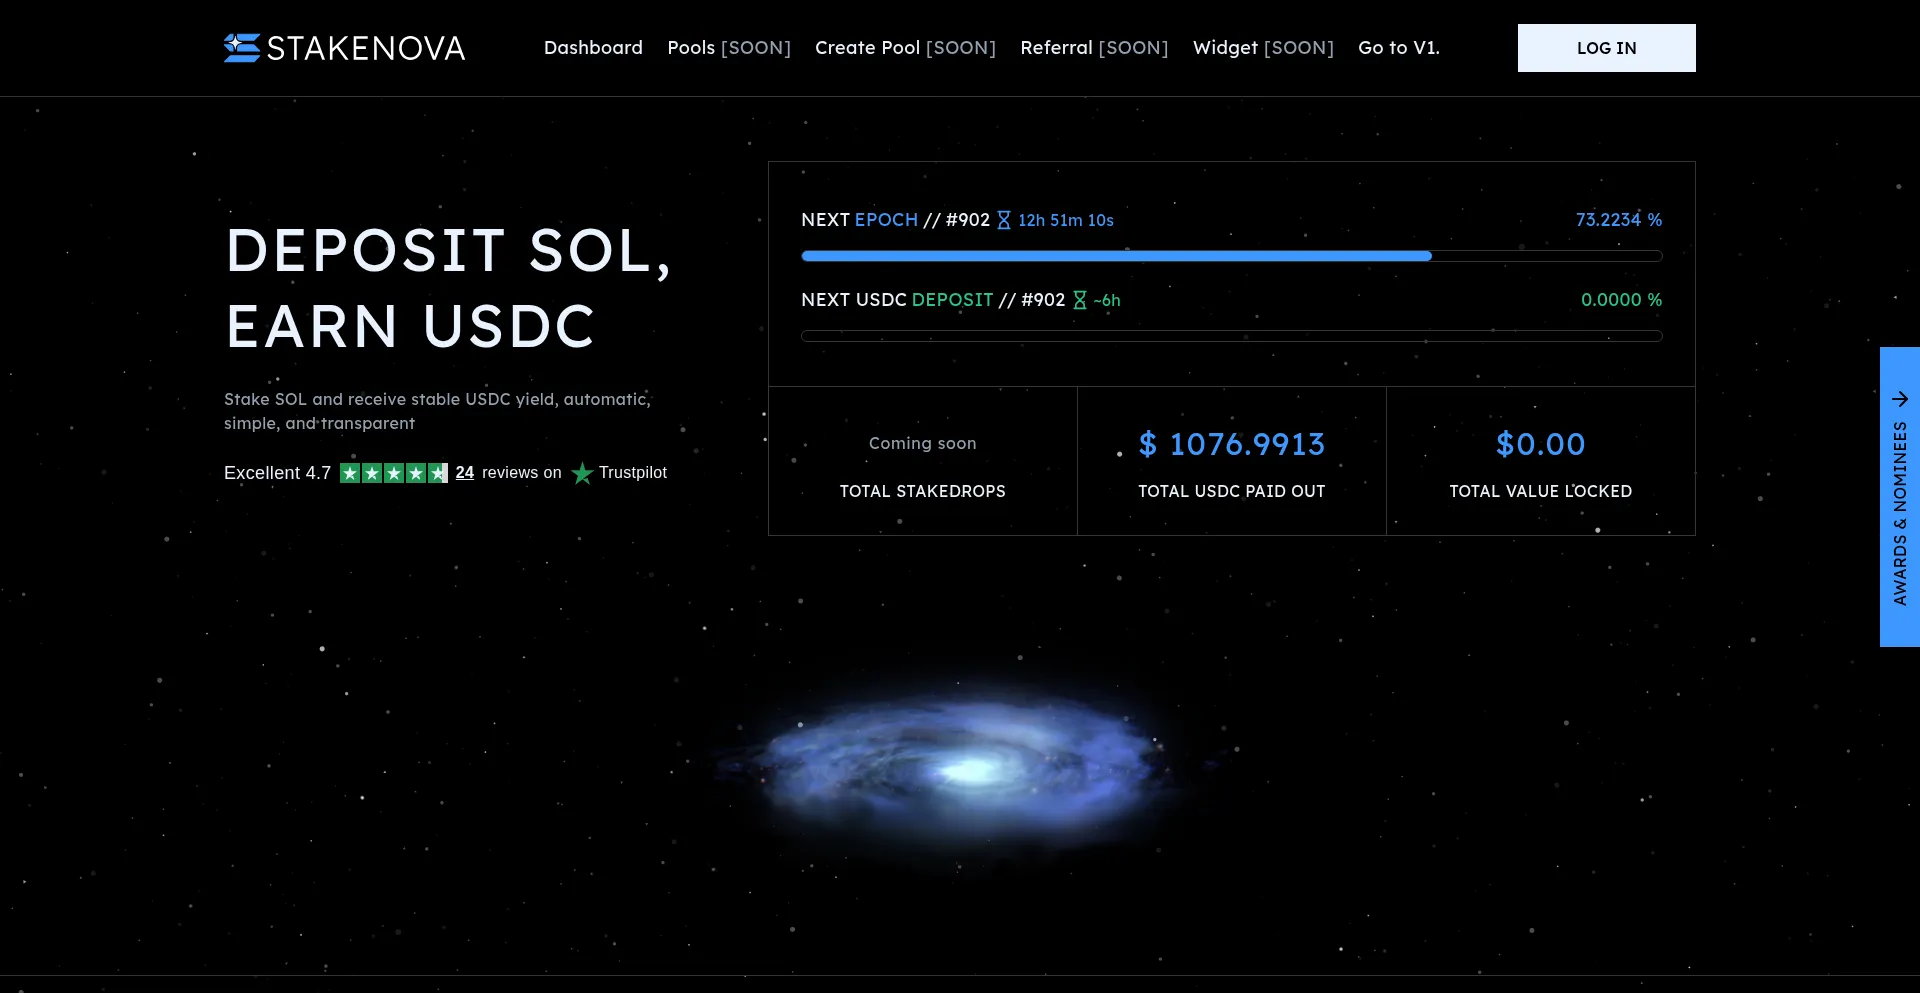Click the Trustpilot name link
The height and width of the screenshot is (993, 1920).
click(633, 473)
